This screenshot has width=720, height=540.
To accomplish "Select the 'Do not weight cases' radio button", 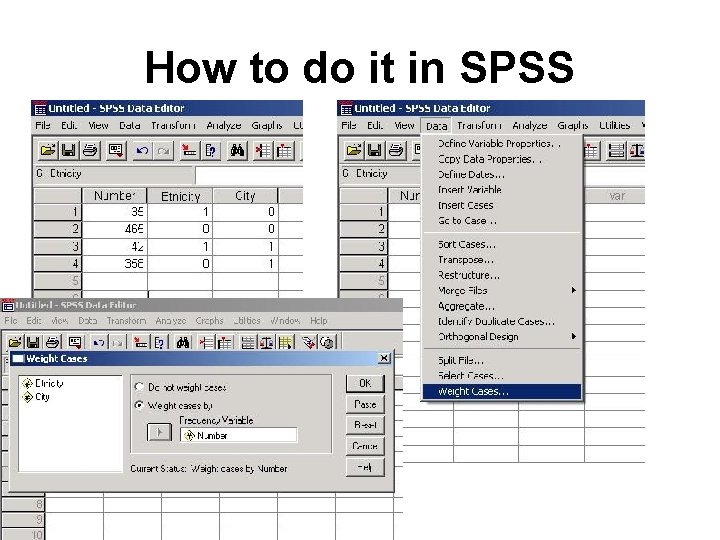I will click(x=139, y=387).
